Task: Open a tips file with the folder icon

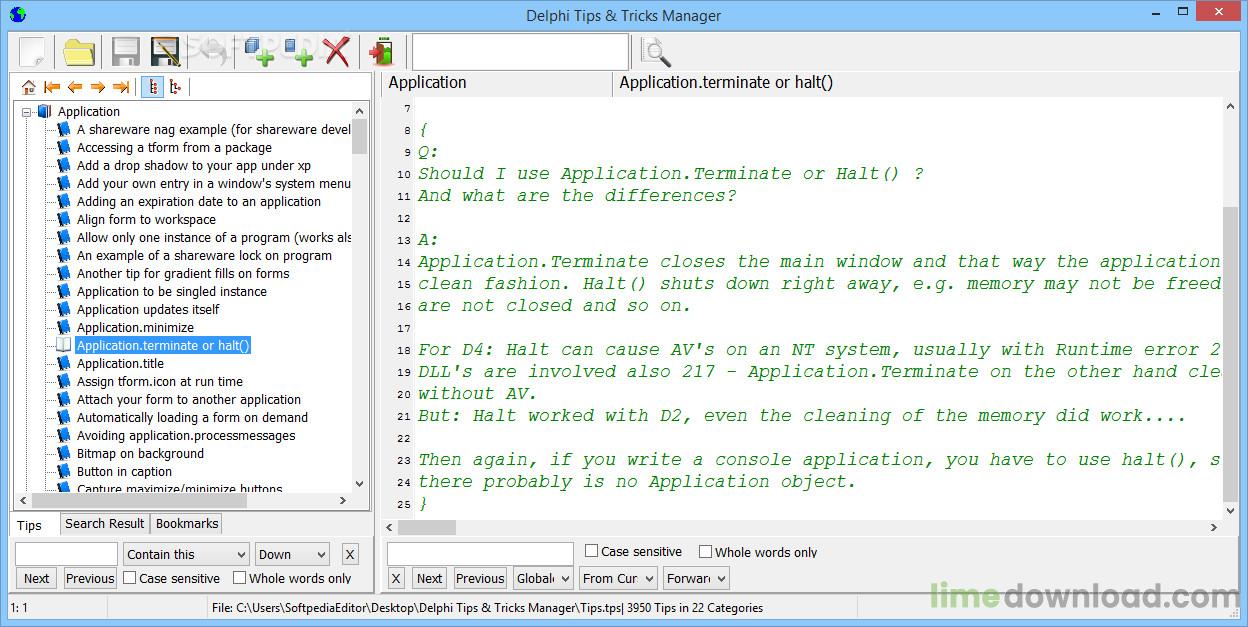Action: pos(77,51)
